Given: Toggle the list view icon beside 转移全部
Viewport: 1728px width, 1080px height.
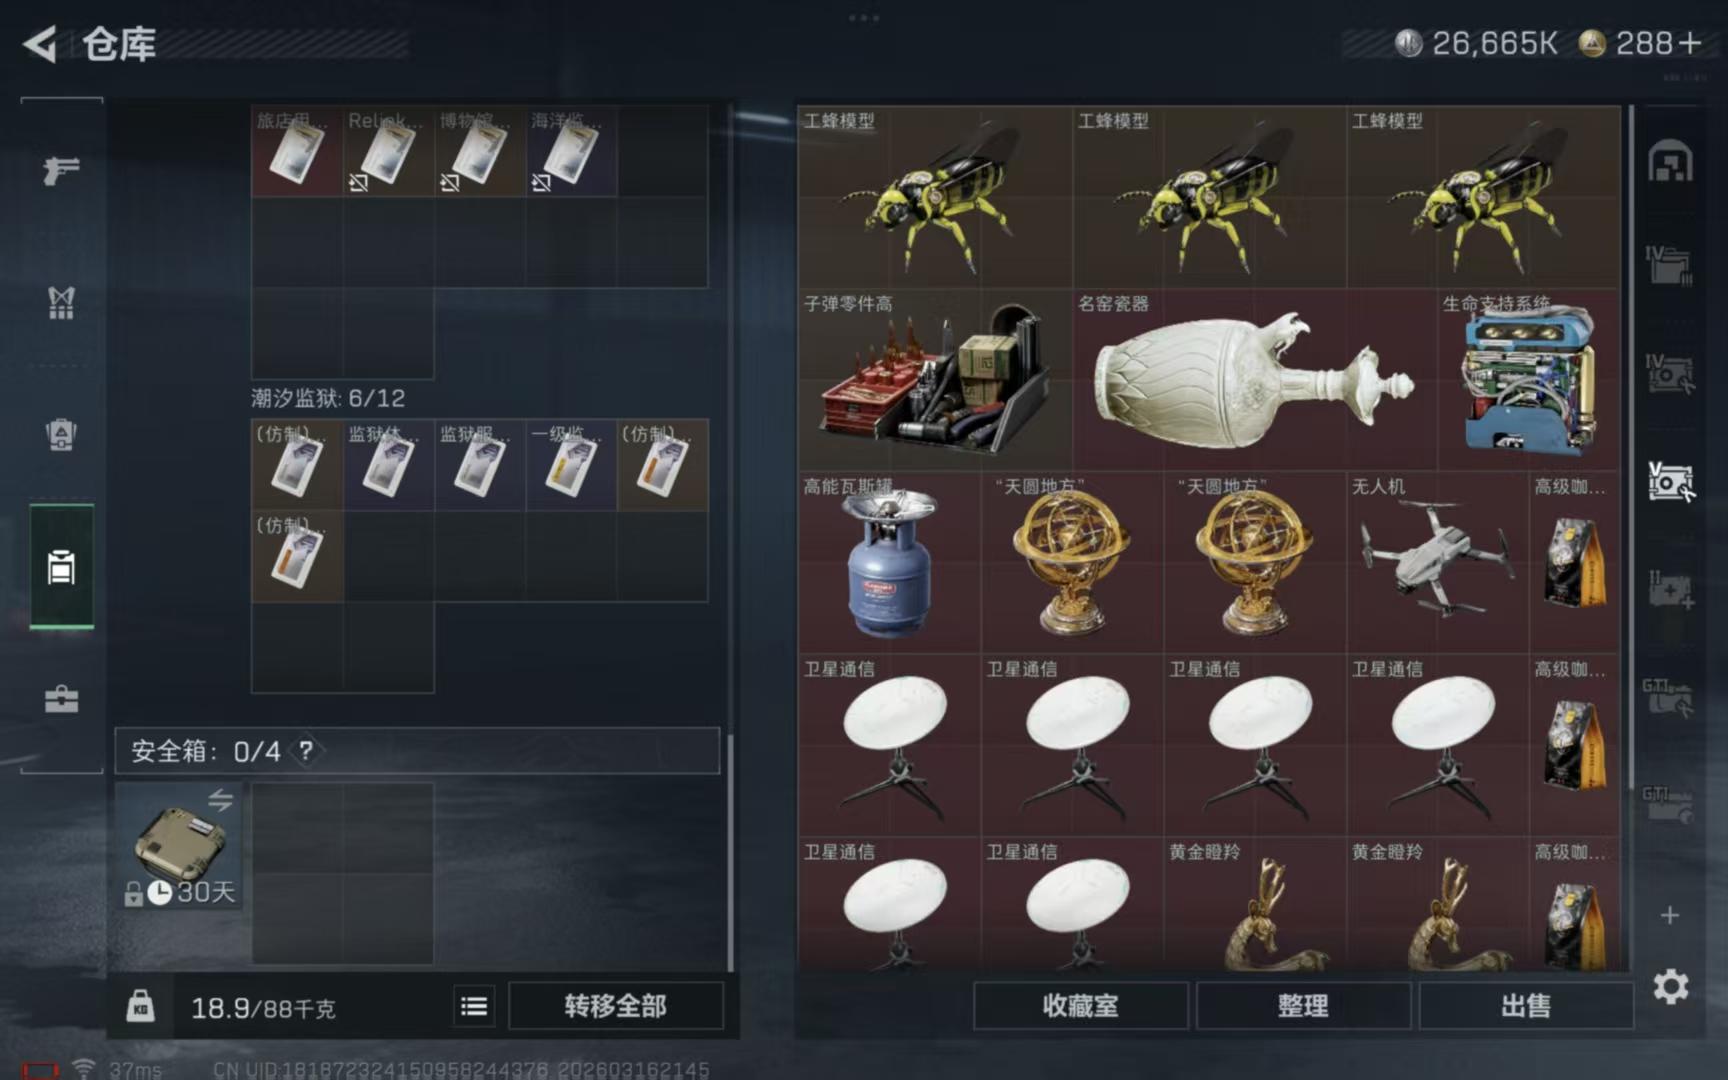Looking at the screenshot, I should (474, 1006).
